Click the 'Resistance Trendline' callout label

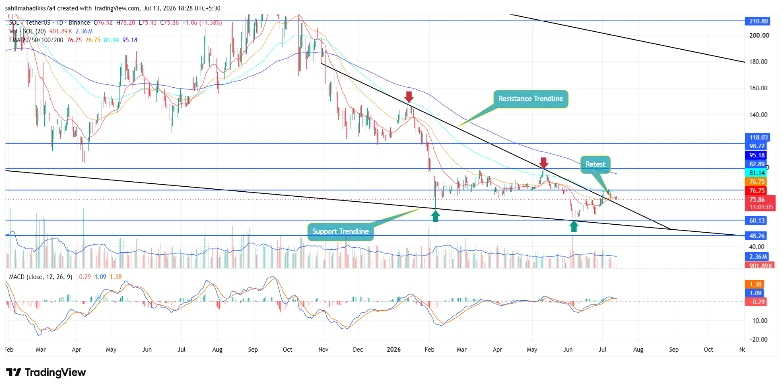coord(531,99)
